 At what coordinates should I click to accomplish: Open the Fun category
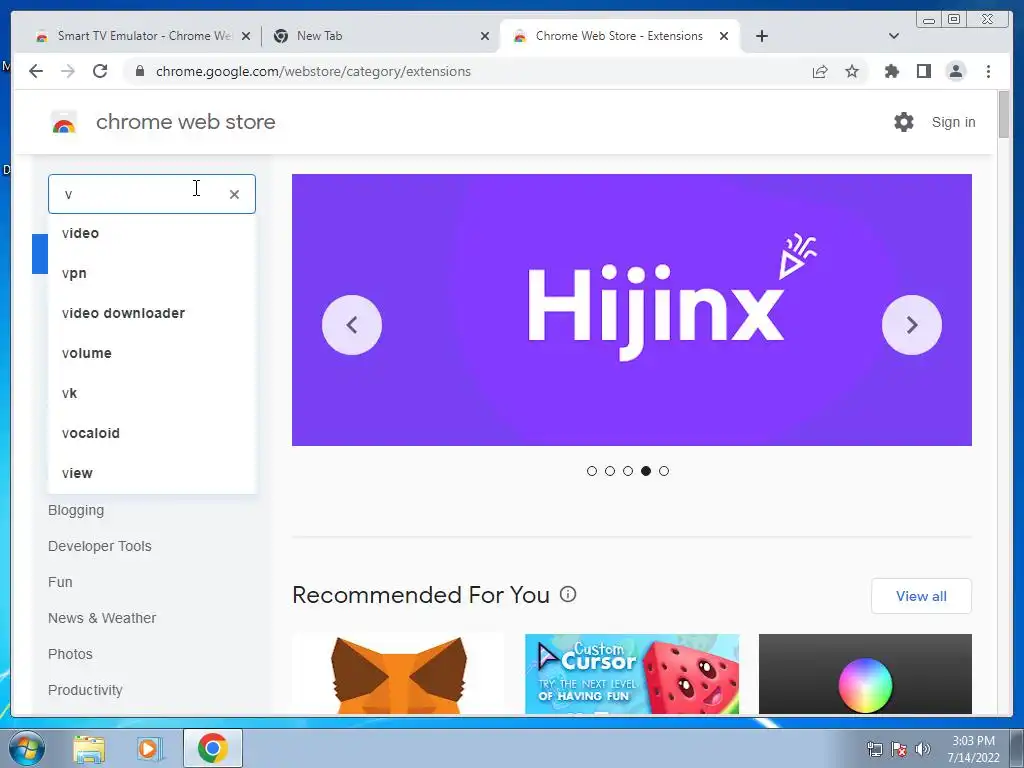[x=60, y=582]
